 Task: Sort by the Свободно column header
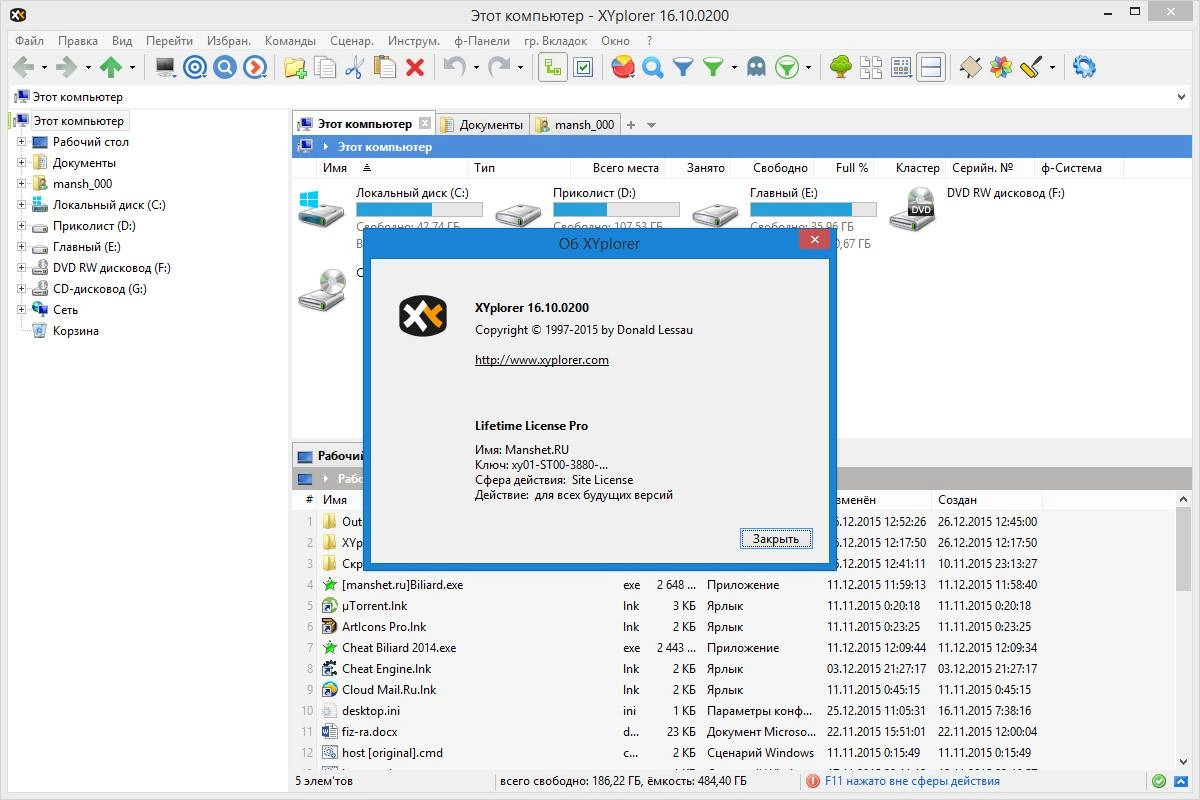tap(781, 168)
